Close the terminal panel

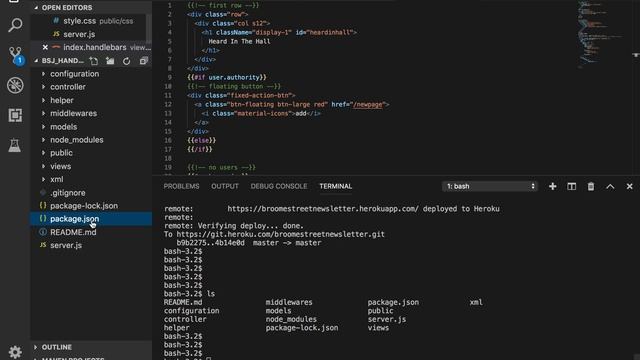[629, 186]
